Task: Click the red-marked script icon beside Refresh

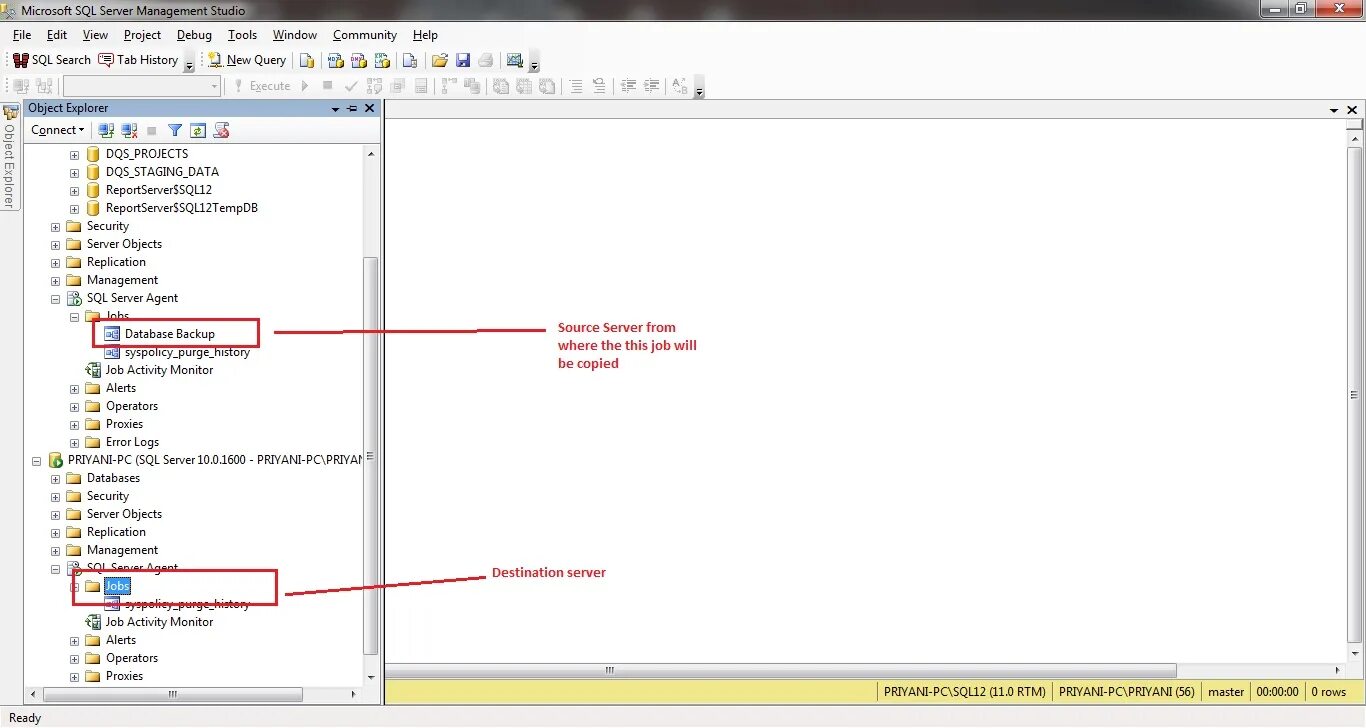Action: click(x=222, y=130)
